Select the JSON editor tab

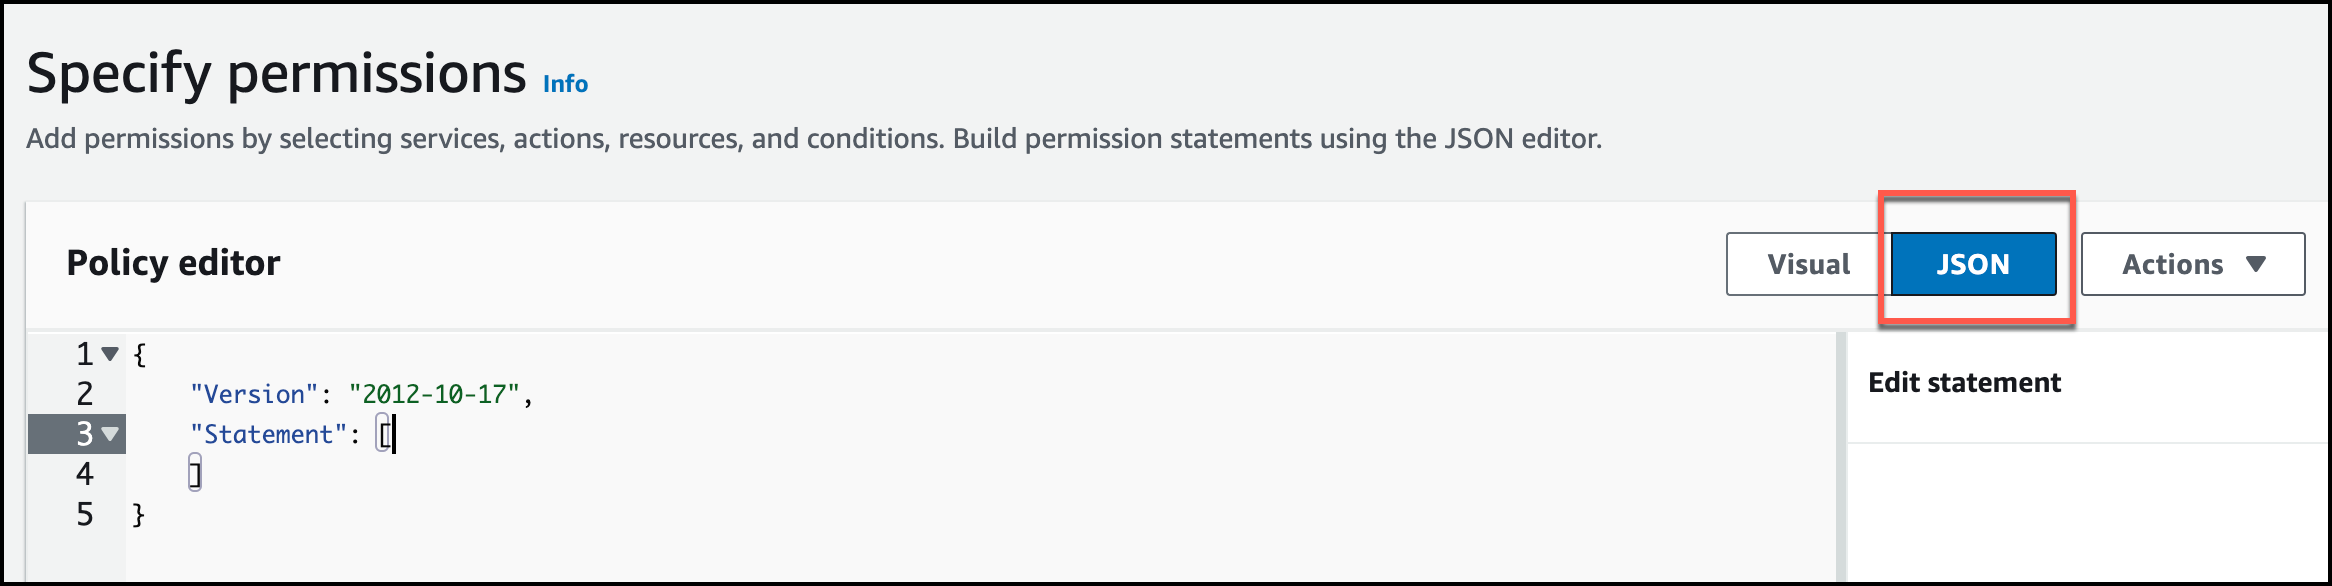(1973, 264)
